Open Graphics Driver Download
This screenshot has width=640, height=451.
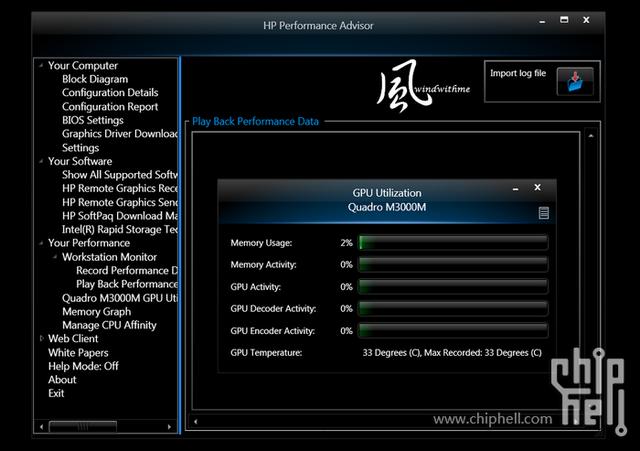[x=120, y=134]
